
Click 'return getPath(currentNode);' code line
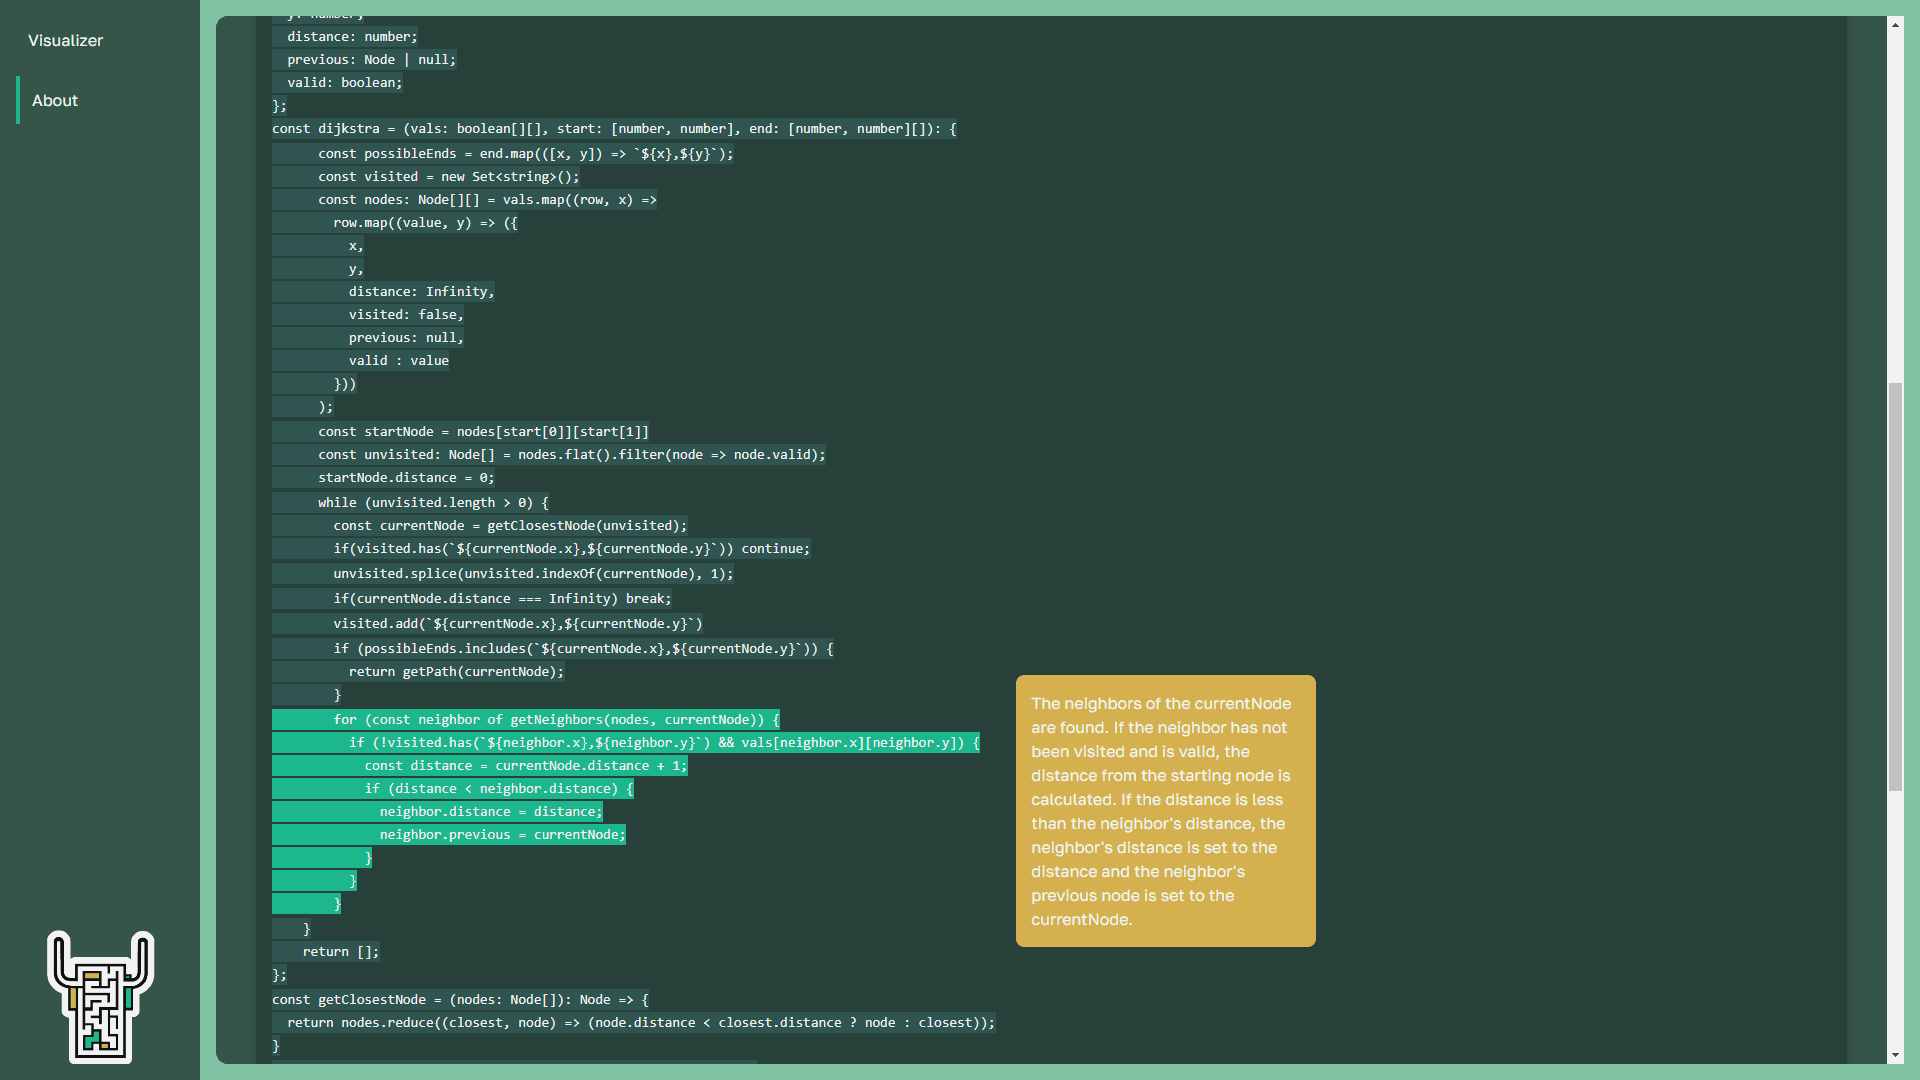pos(455,672)
